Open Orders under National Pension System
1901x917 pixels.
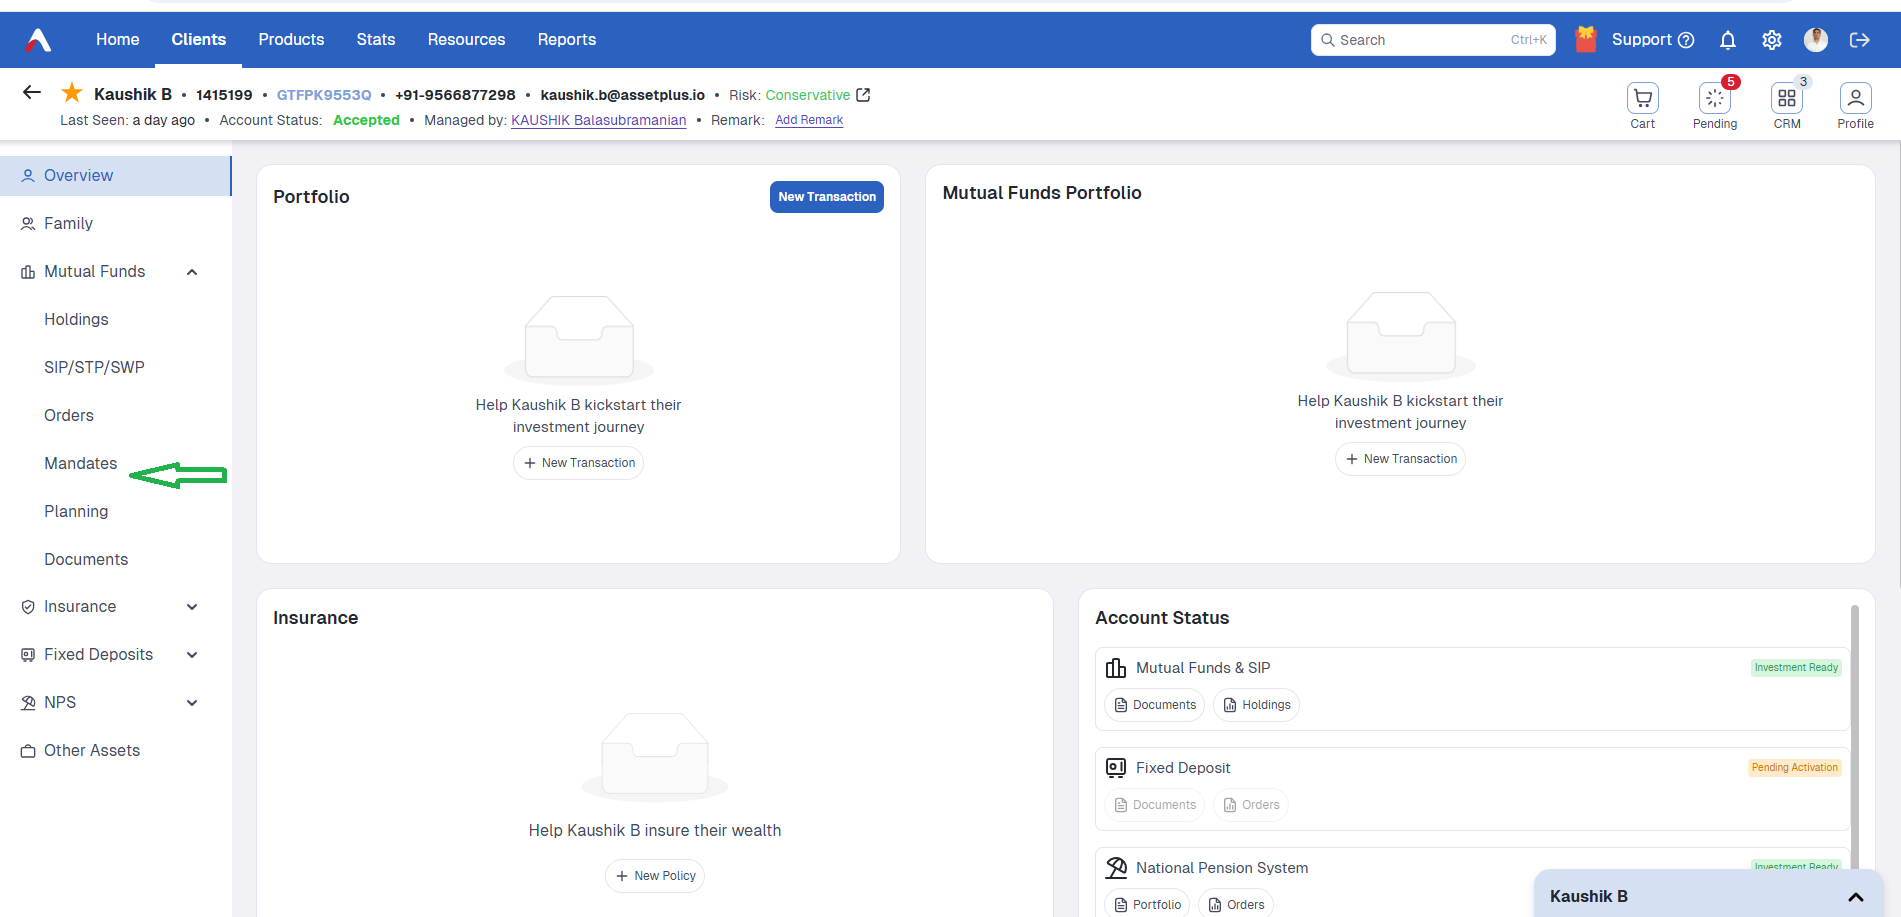point(1236,904)
